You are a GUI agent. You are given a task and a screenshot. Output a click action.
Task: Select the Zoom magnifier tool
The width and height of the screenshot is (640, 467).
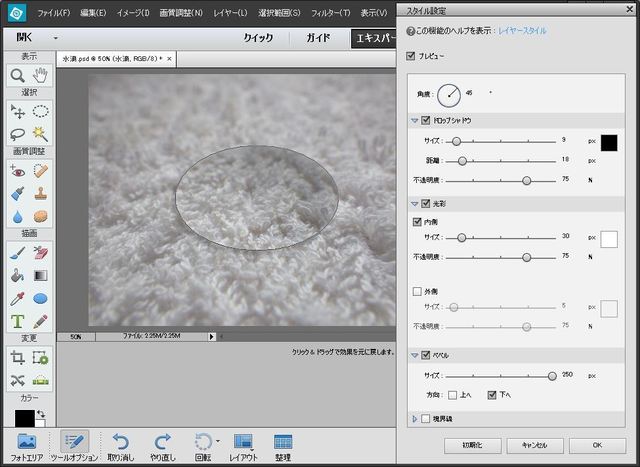(18, 76)
